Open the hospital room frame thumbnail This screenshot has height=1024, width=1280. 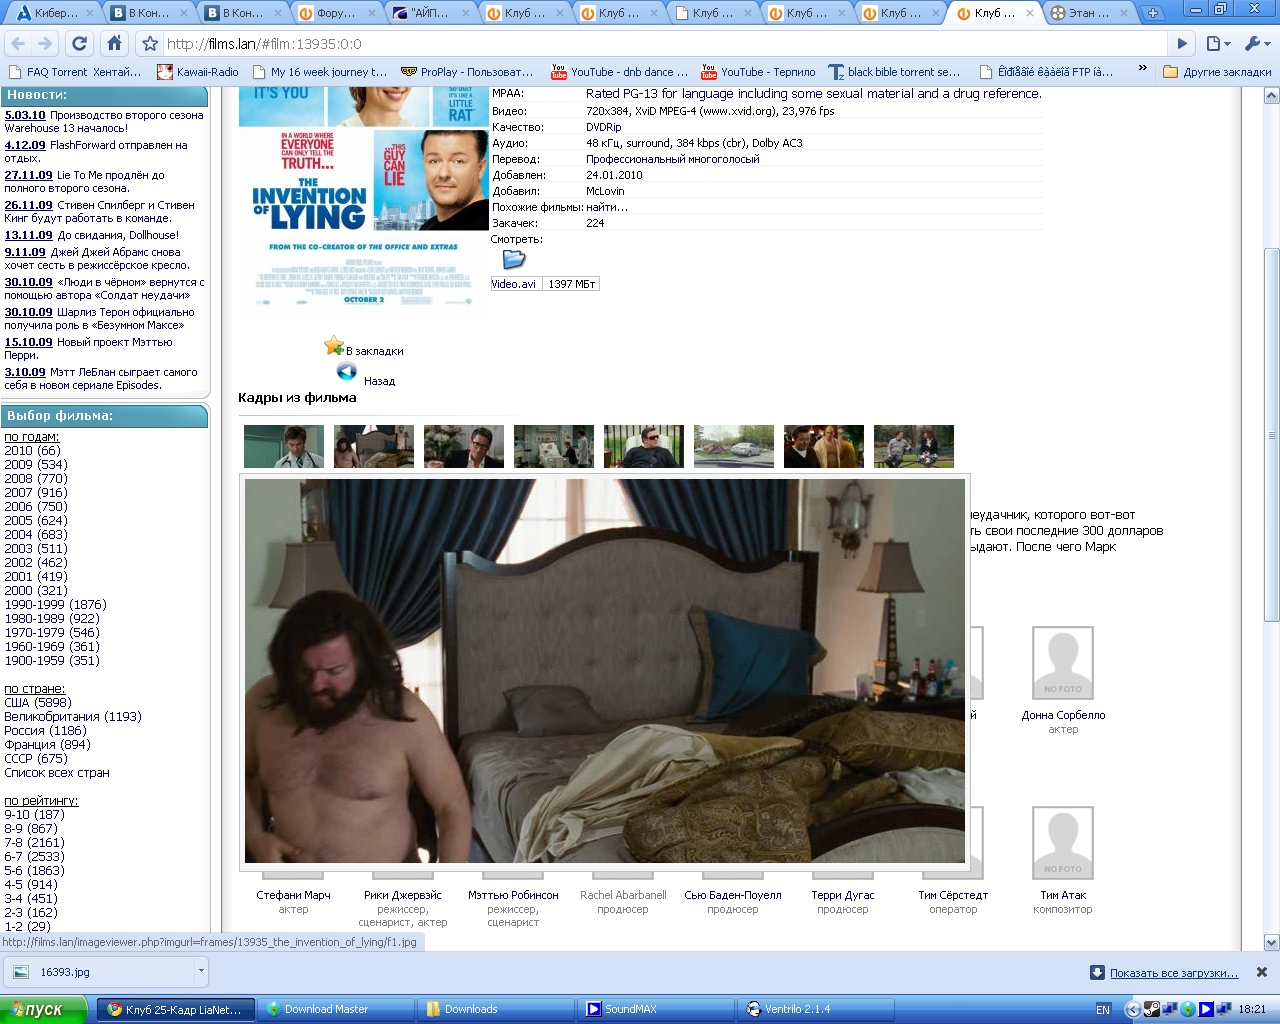554,446
